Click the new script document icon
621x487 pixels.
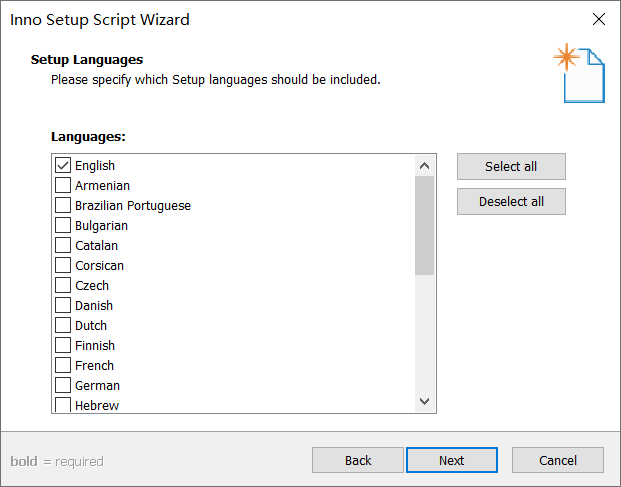click(x=579, y=73)
